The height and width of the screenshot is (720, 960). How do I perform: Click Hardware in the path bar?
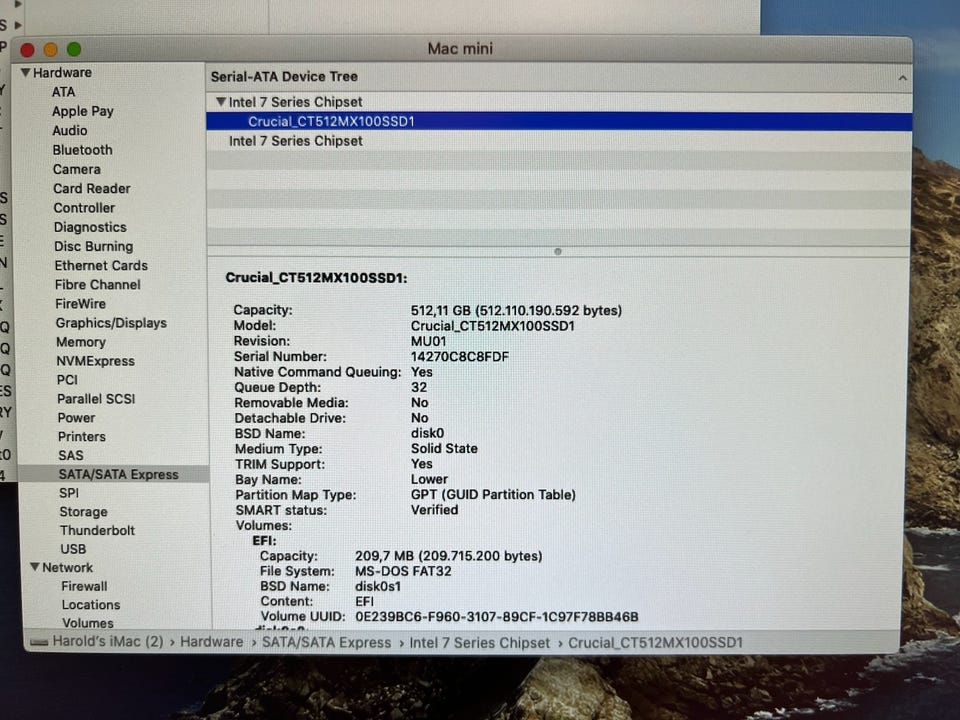pyautogui.click(x=212, y=642)
